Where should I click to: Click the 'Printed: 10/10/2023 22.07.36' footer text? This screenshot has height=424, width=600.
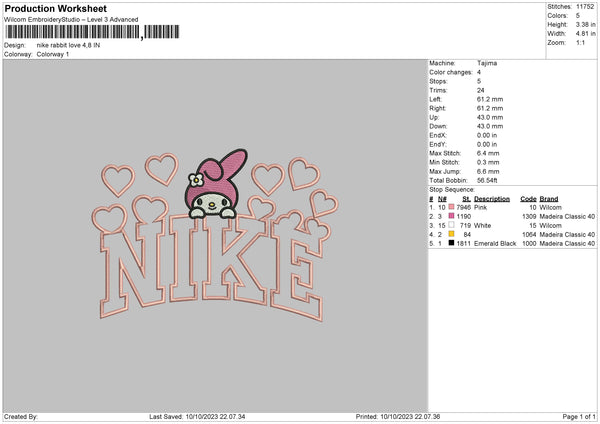[x=398, y=416]
